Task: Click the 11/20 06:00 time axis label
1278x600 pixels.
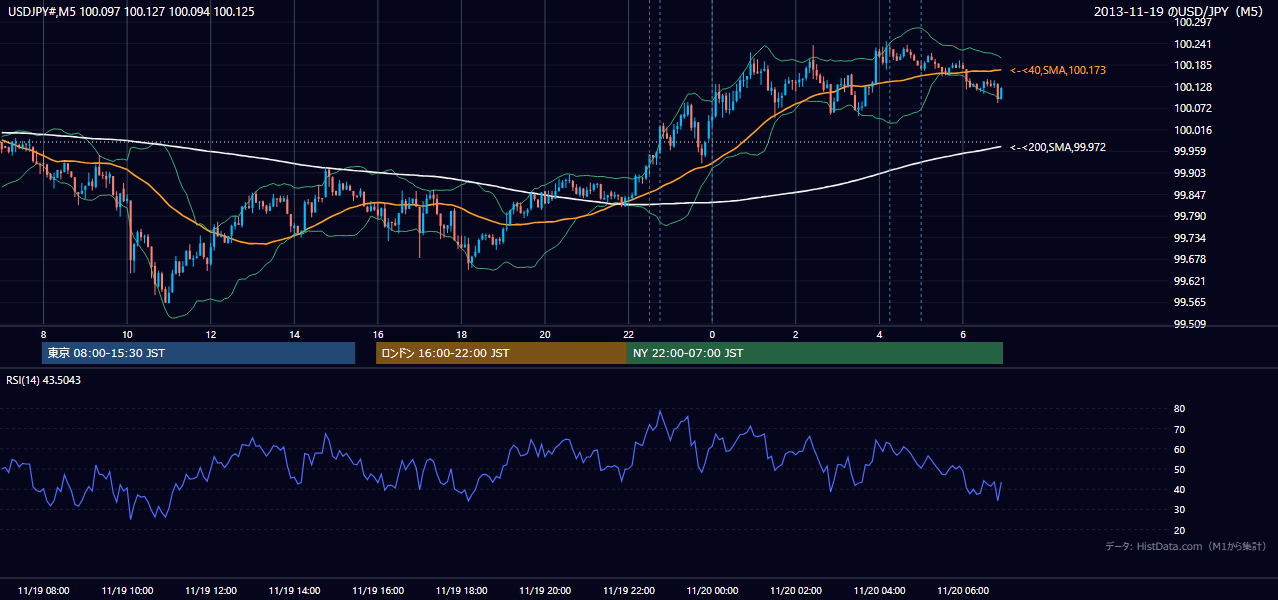Action: coord(963,591)
